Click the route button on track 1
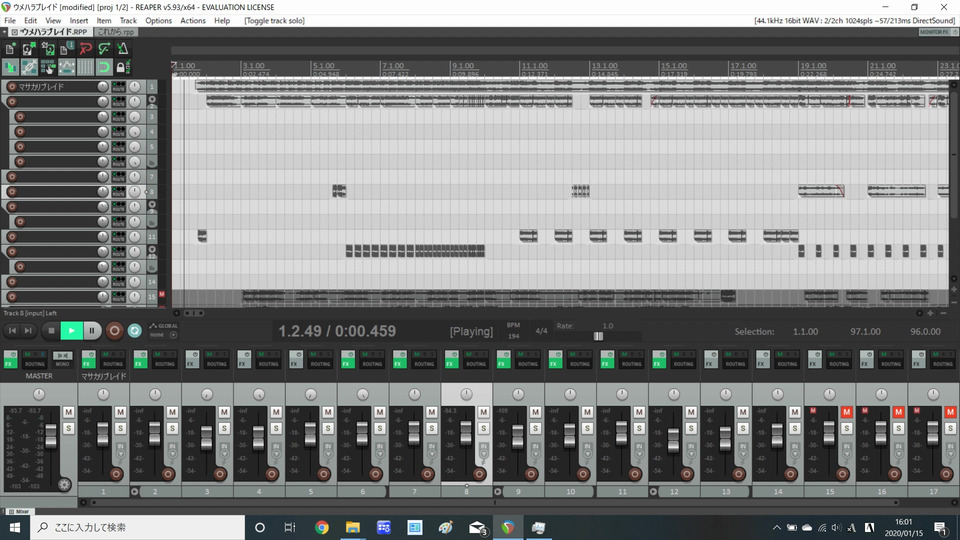Viewport: 960px width, 540px height. (118, 86)
